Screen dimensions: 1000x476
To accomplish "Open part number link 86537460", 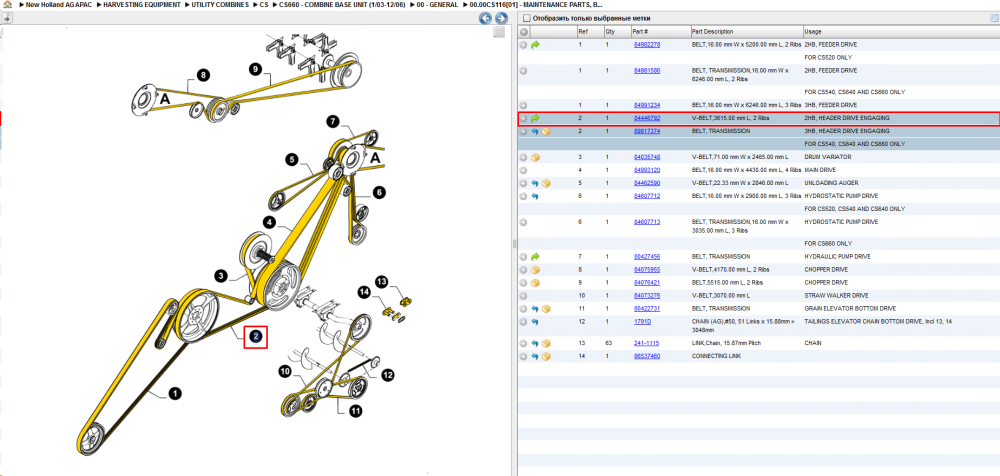I will click(x=646, y=356).
